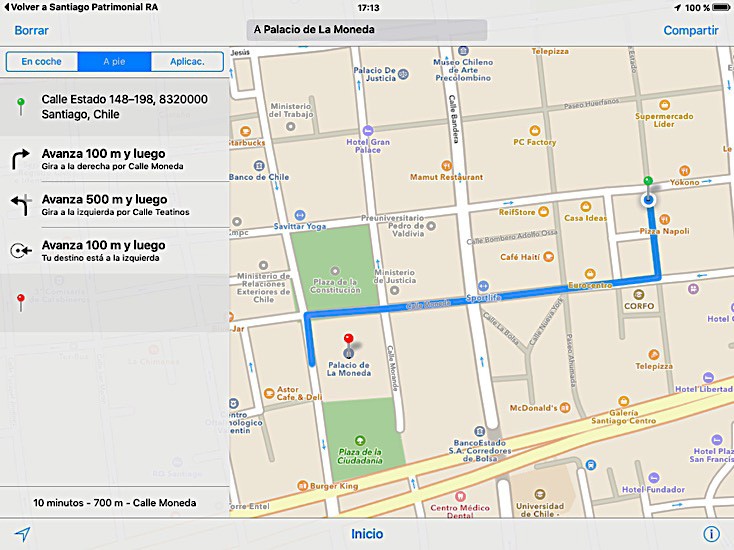Screen dimensions: 734x550
Task: Tap the green start pin on map
Action: (648, 184)
